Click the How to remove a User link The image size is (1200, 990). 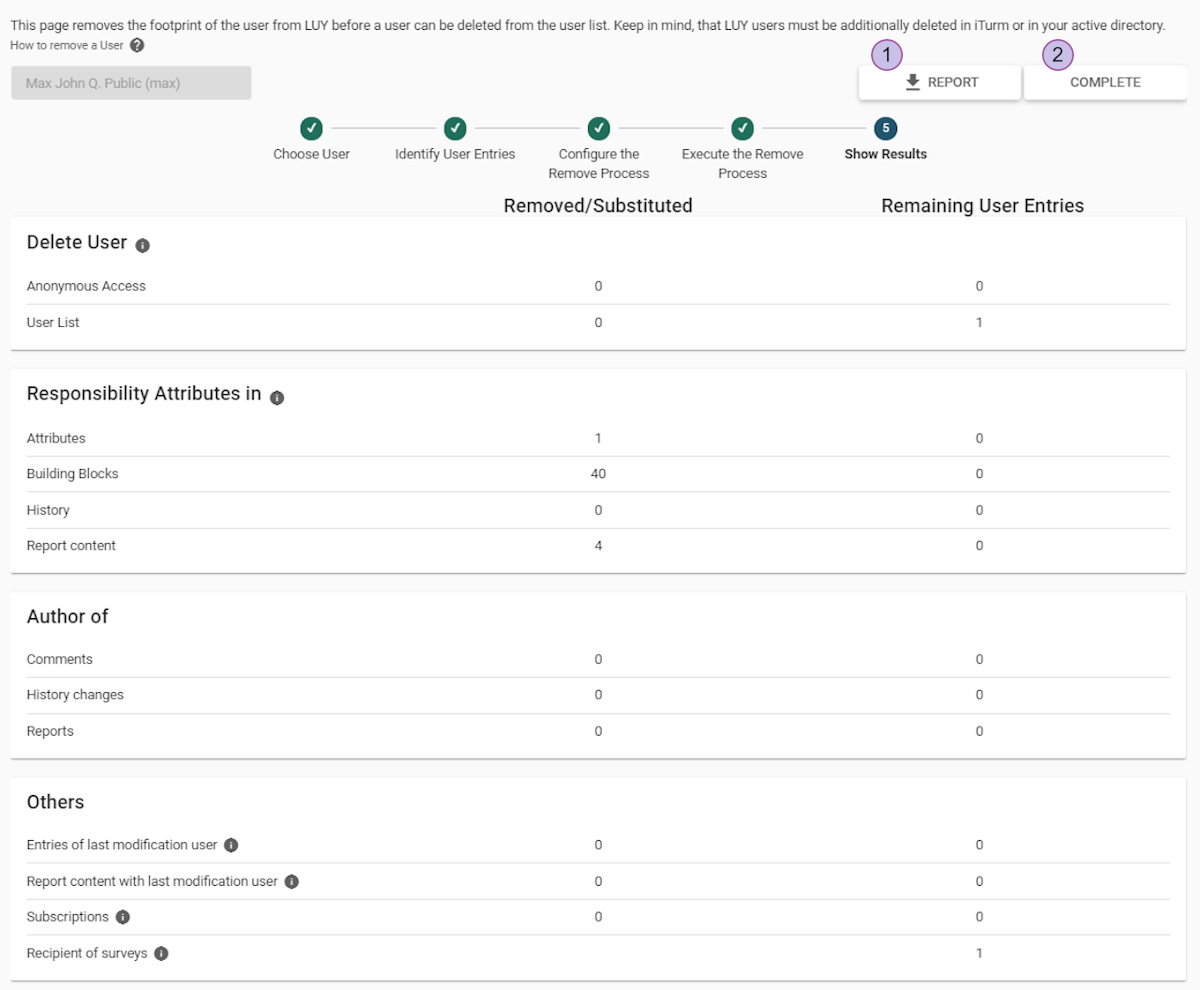67,46
